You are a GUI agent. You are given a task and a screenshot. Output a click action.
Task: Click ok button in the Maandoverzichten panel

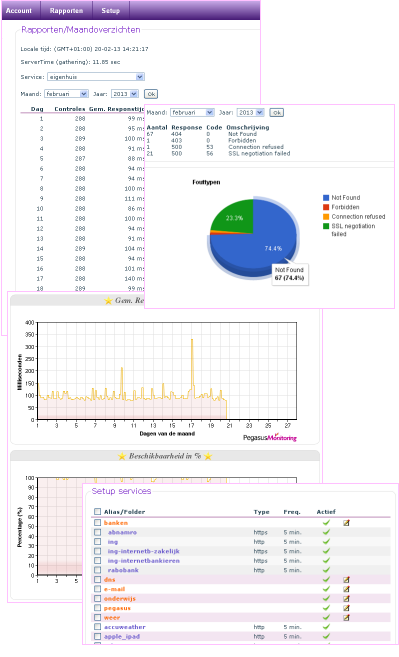pyautogui.click(x=151, y=94)
